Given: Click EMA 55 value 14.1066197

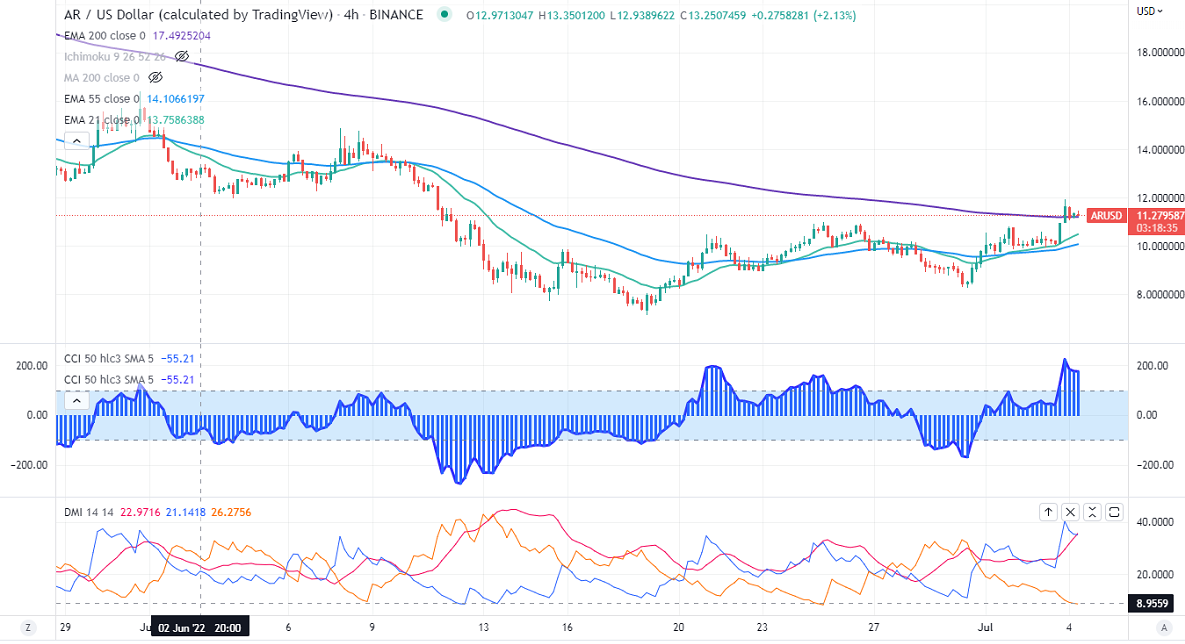Looking at the screenshot, I should [x=175, y=99].
